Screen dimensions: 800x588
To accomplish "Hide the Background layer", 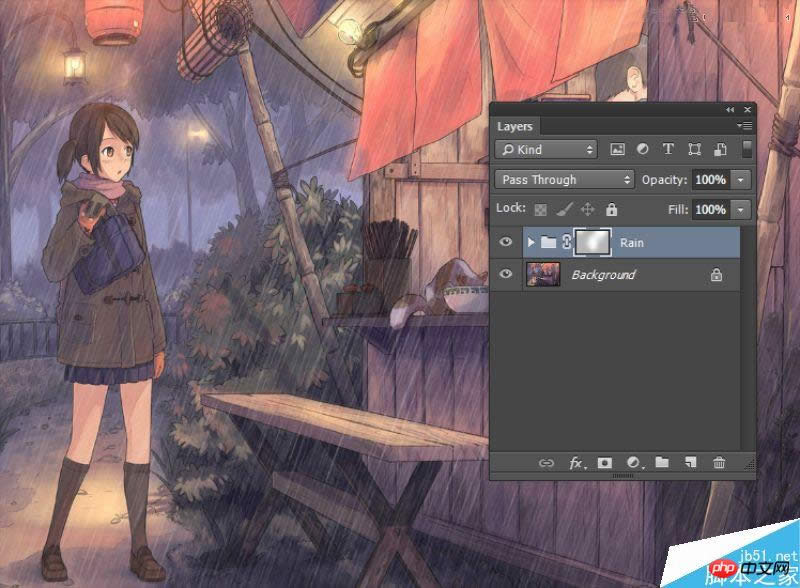I will (506, 274).
